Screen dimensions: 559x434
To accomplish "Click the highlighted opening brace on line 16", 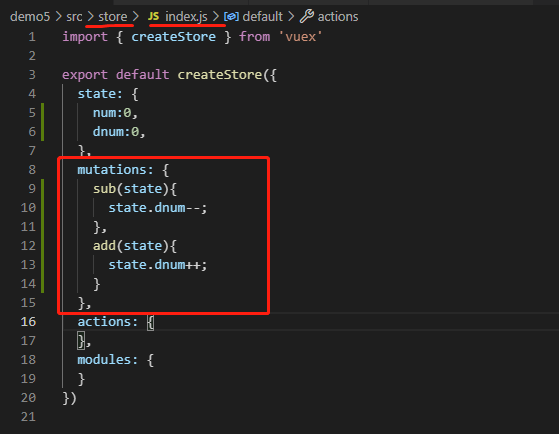I will point(150,323).
